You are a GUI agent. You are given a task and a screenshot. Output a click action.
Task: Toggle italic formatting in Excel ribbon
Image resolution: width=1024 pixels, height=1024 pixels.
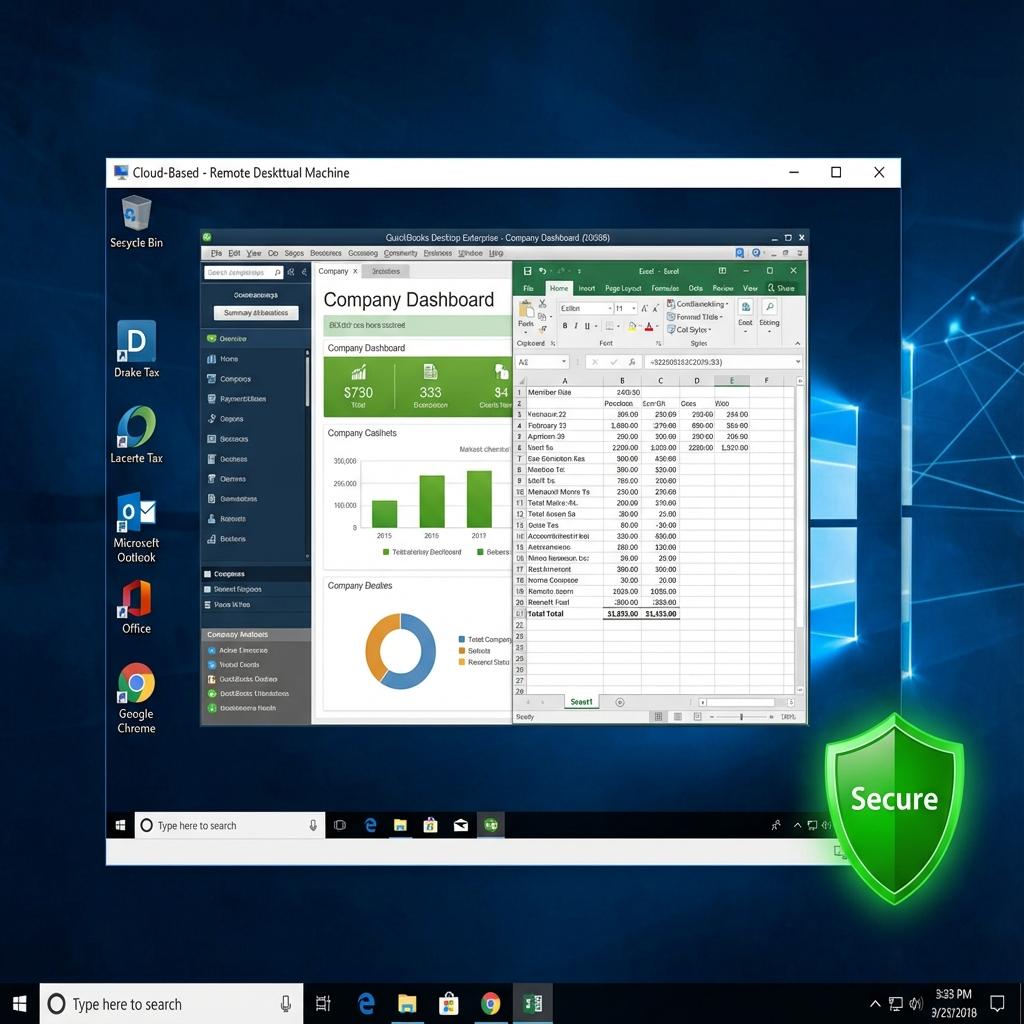click(x=576, y=325)
